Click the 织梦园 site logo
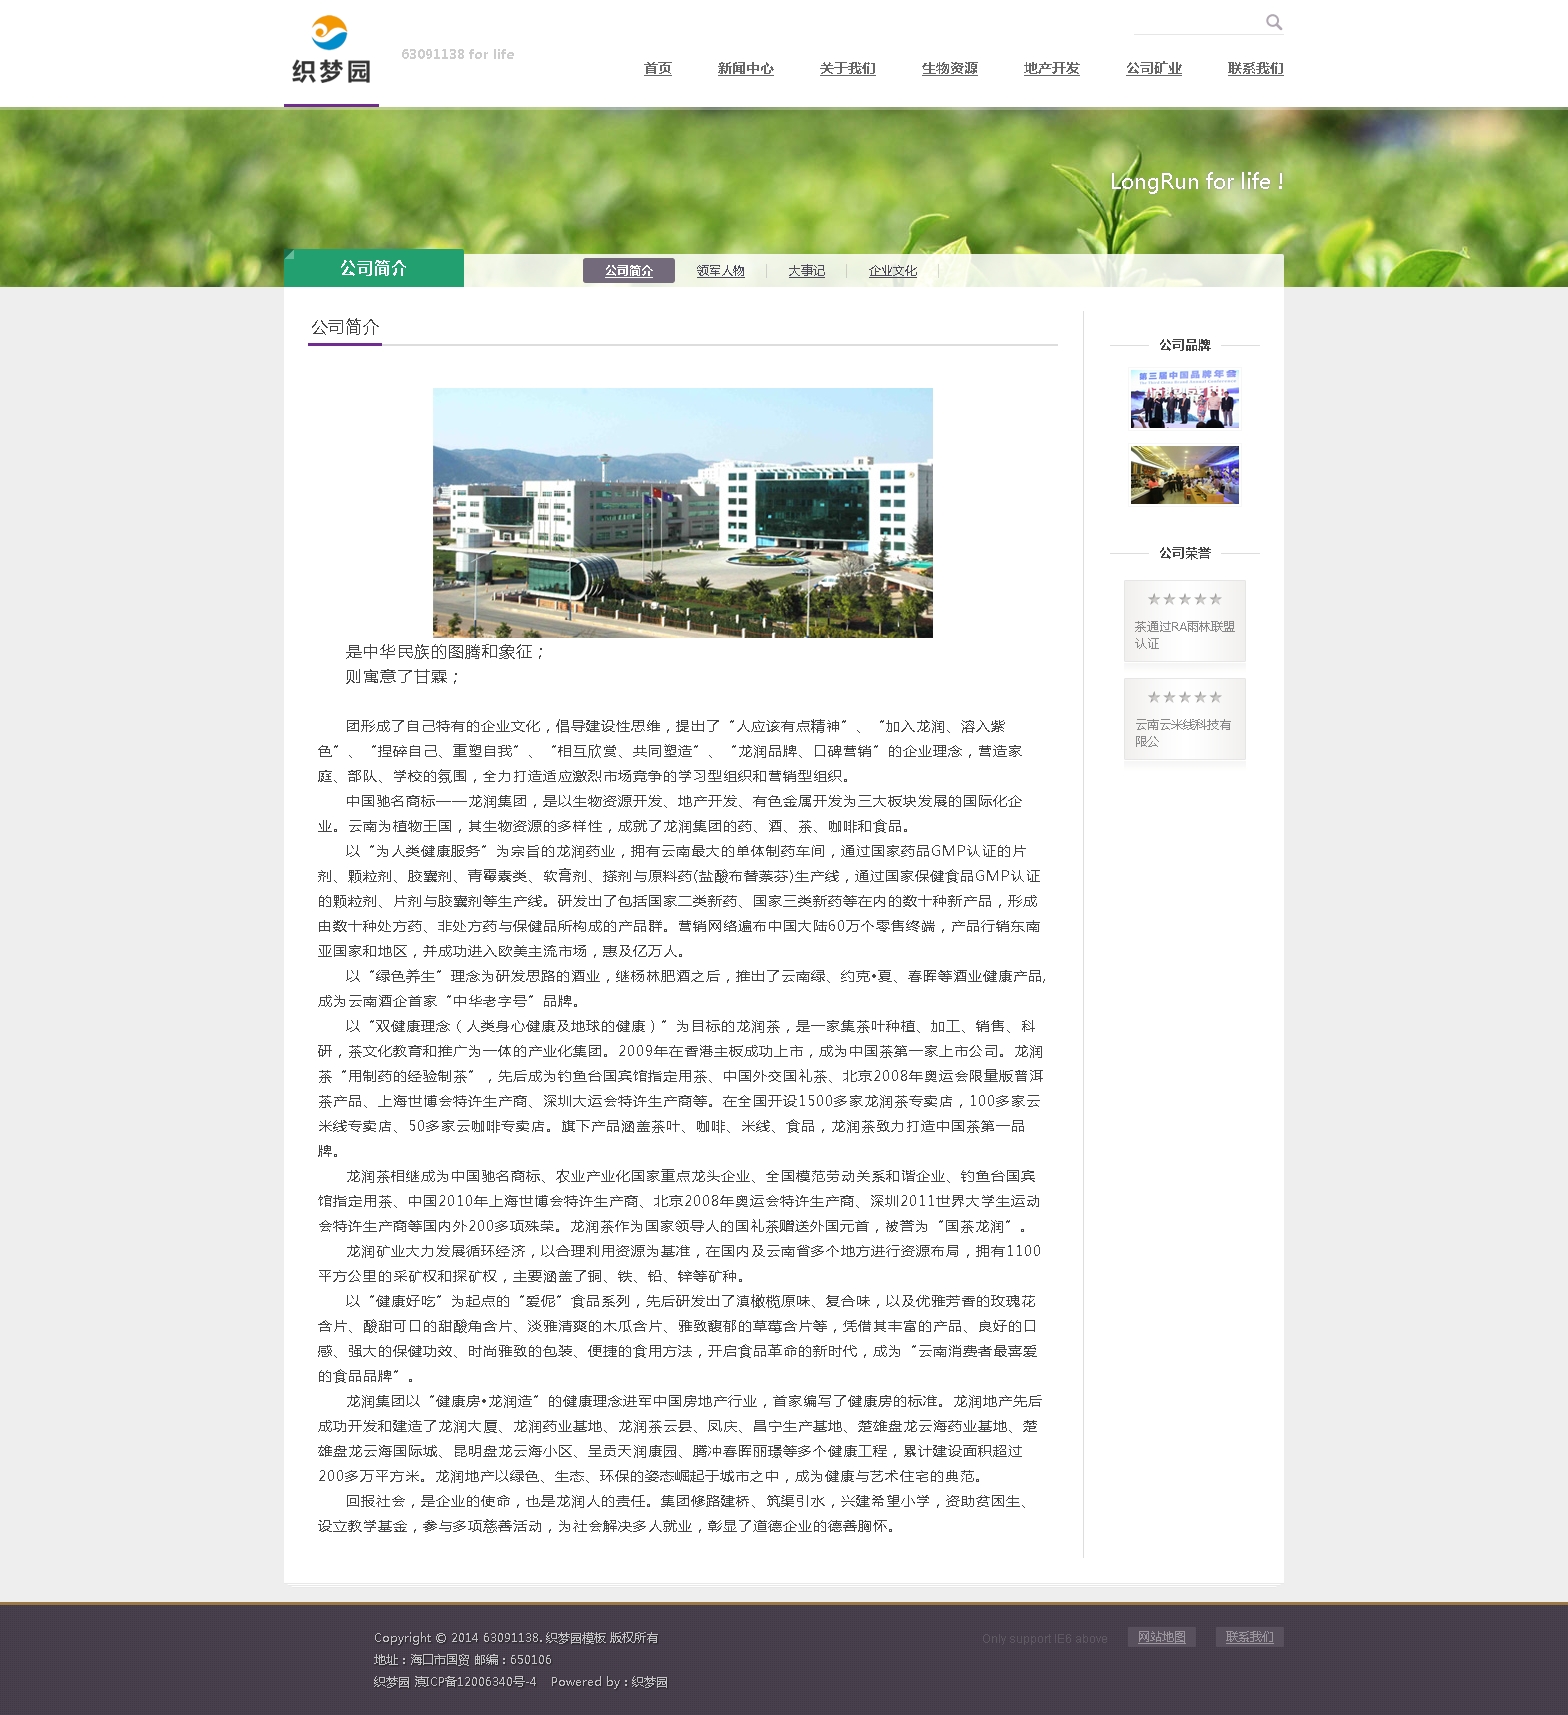The height and width of the screenshot is (1715, 1568). (x=331, y=50)
